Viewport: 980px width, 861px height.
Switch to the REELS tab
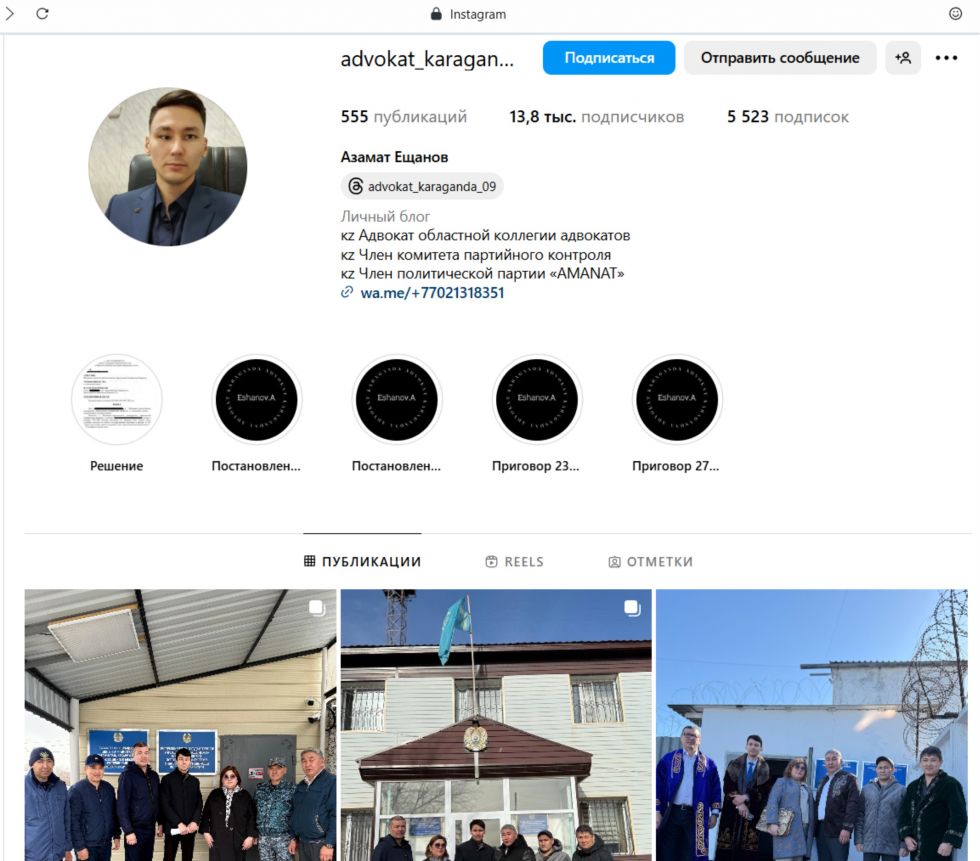[x=514, y=561]
